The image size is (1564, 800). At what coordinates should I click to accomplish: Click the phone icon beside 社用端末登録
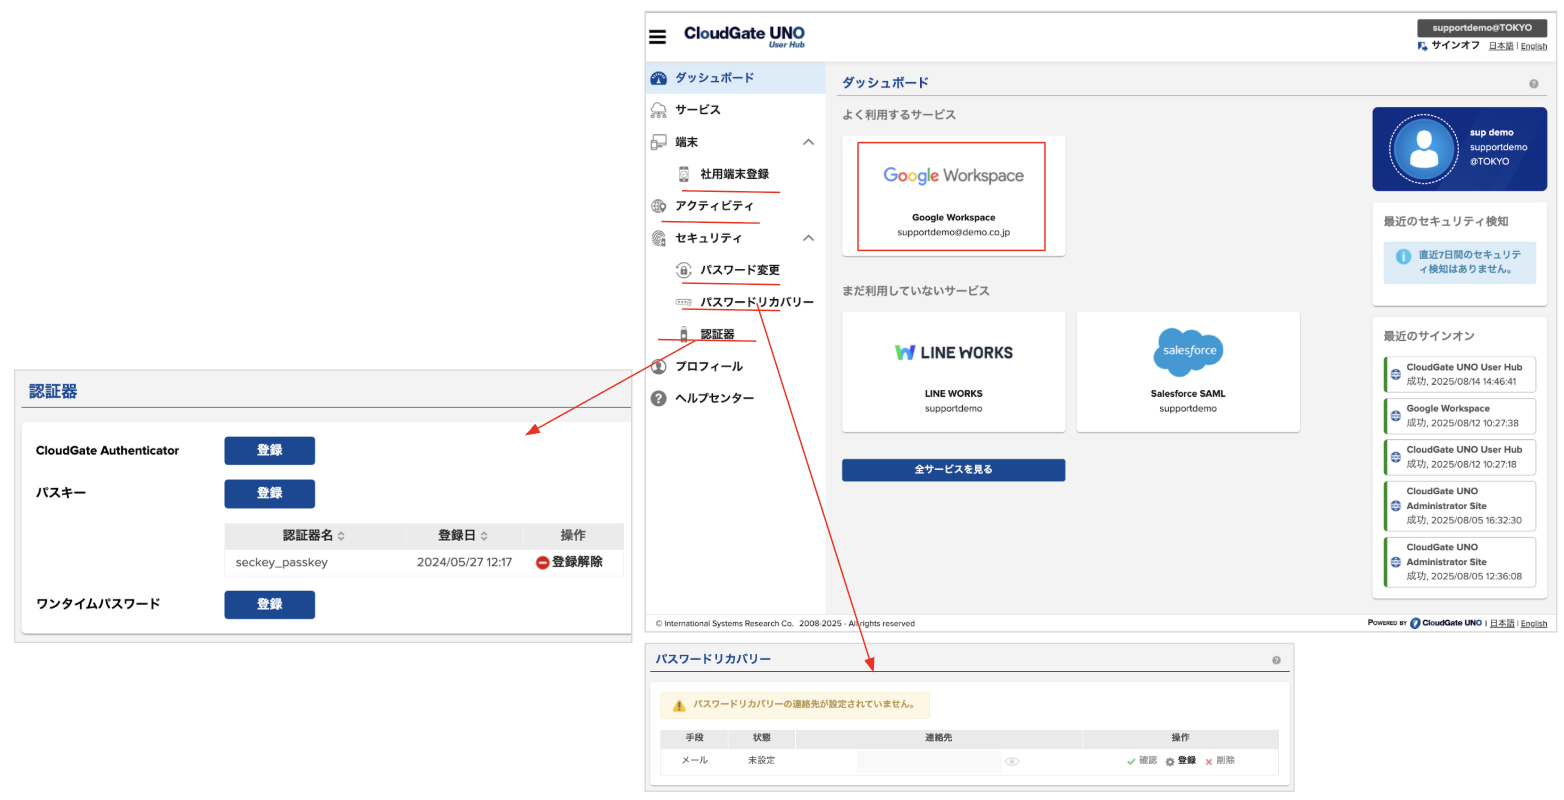pos(684,174)
